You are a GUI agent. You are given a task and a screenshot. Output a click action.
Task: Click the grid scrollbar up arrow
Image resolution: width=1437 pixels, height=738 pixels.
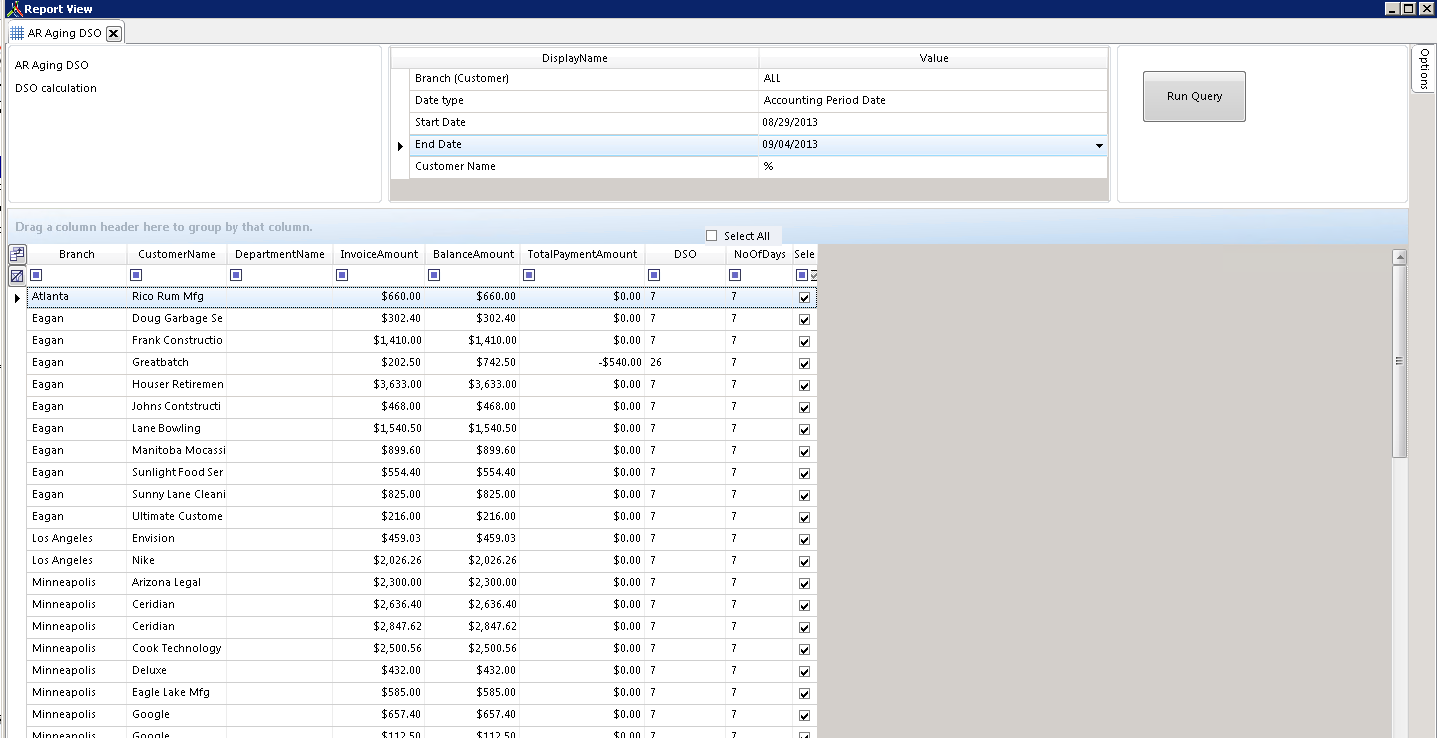(1399, 257)
